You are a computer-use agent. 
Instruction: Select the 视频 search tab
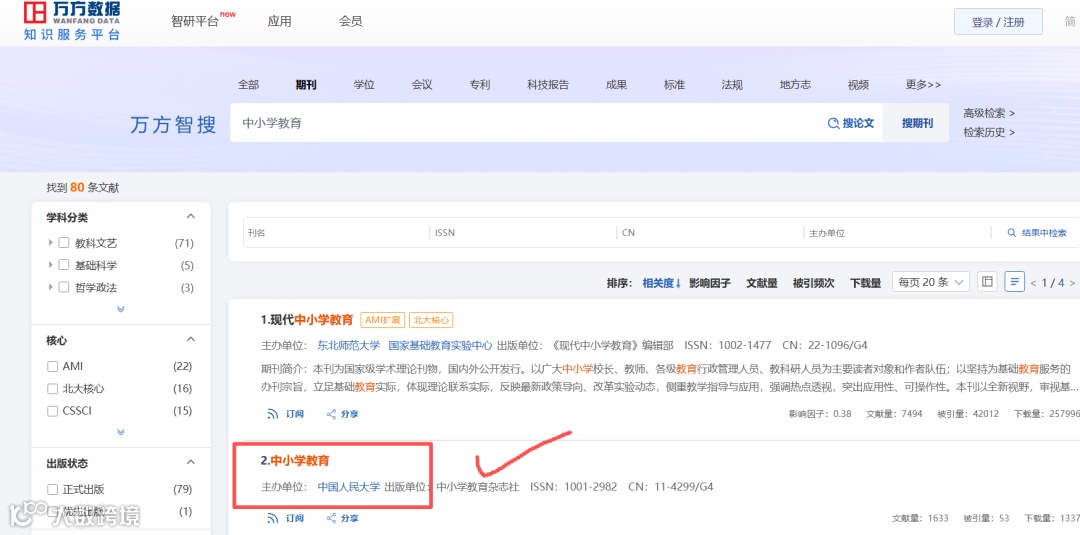point(858,85)
